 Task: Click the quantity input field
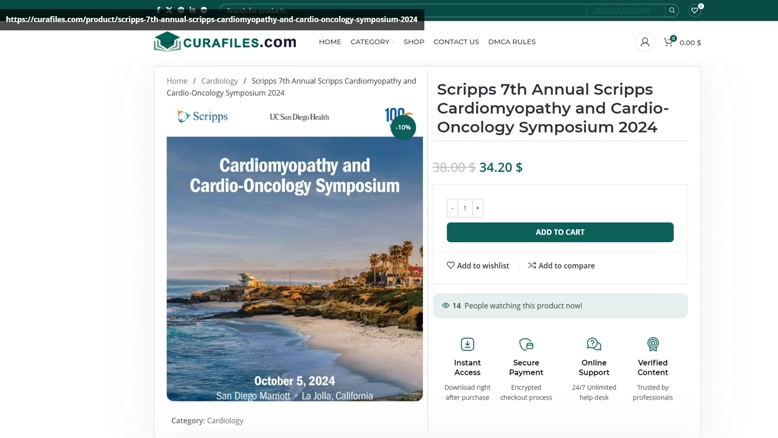[x=465, y=208]
